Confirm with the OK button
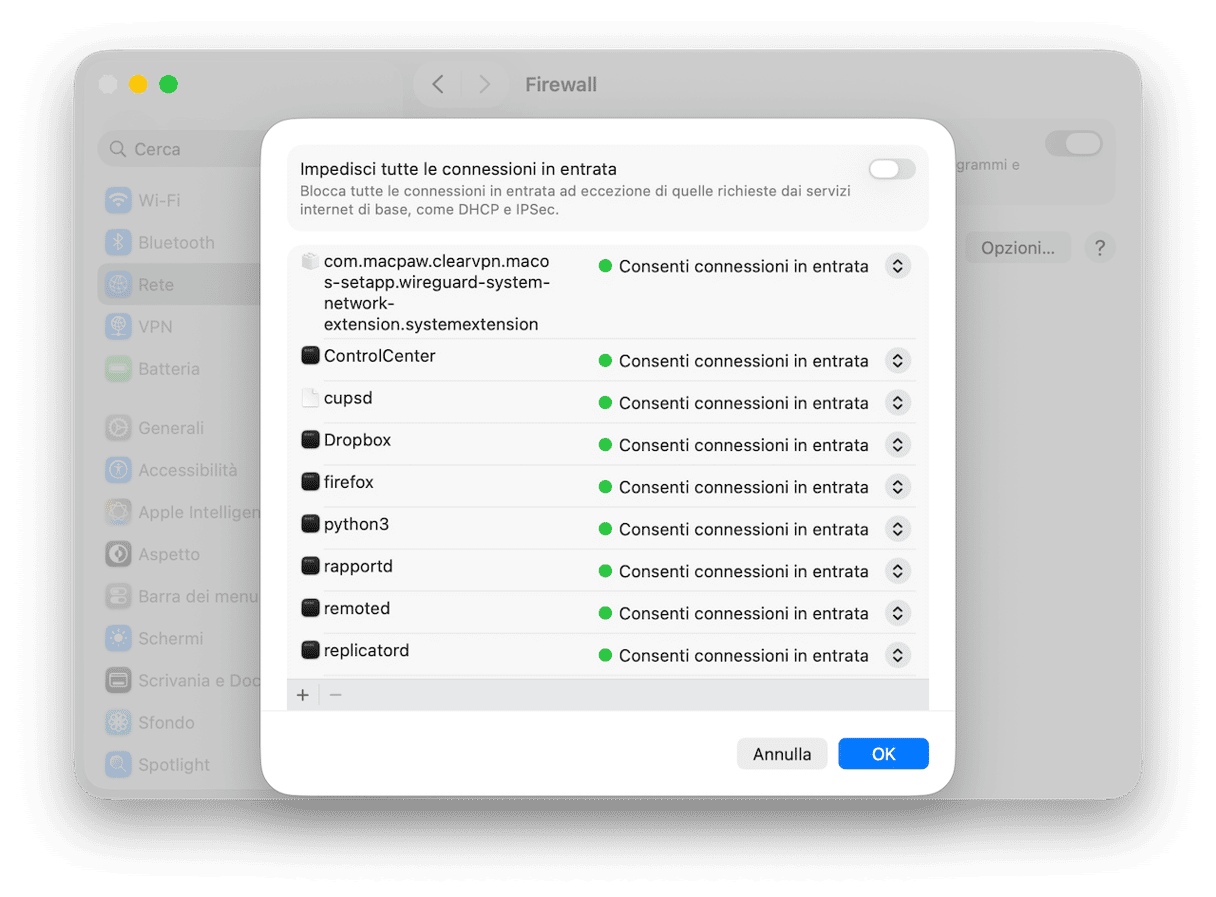The image size is (1216, 897). click(883, 754)
